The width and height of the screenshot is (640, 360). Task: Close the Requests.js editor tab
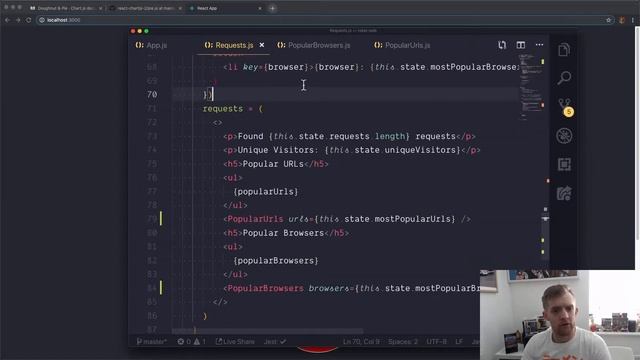(262, 45)
